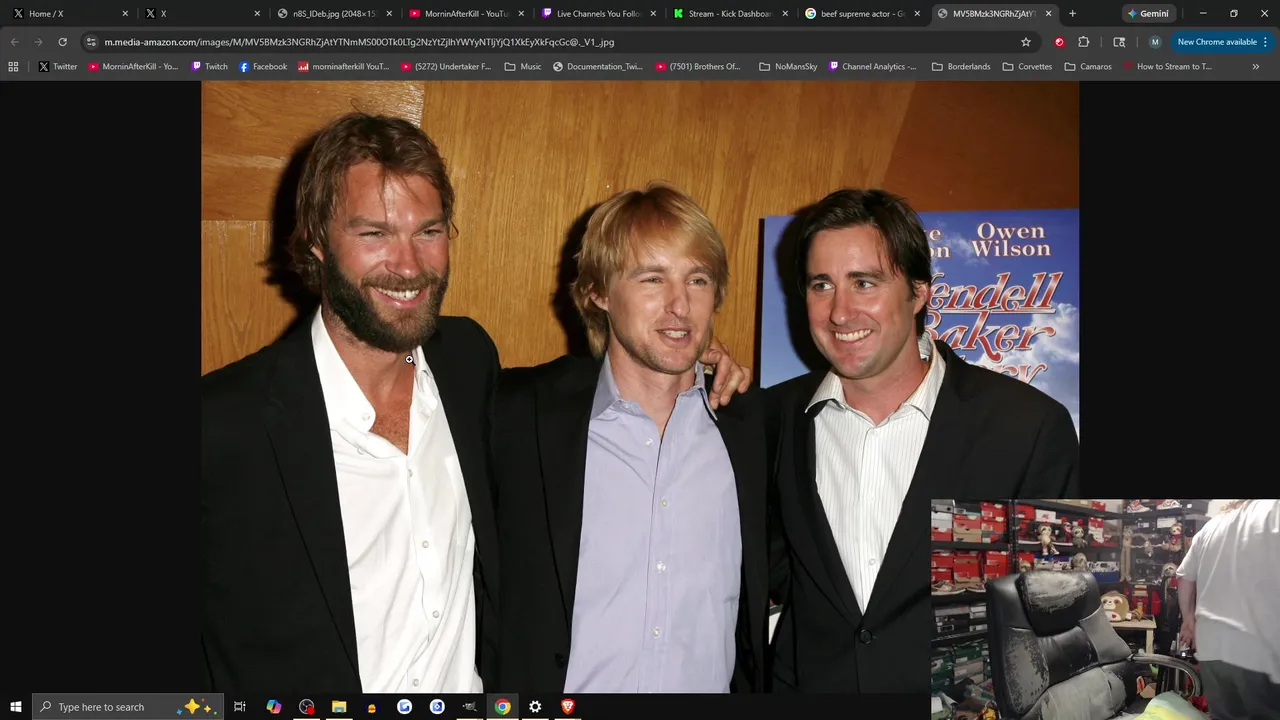The image size is (1280, 720).
Task: Open a new tab with plus button
Action: coord(1072,14)
